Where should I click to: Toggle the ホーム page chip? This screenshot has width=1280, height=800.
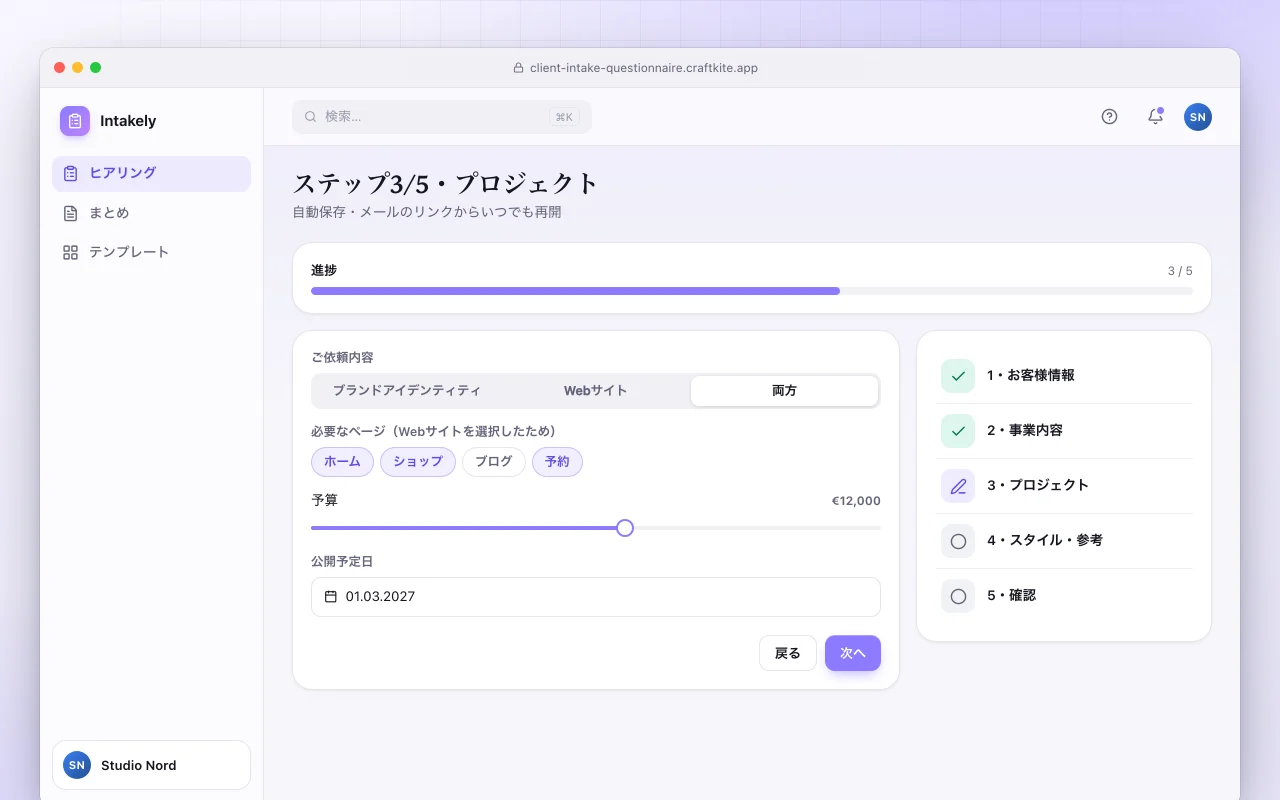pos(342,462)
